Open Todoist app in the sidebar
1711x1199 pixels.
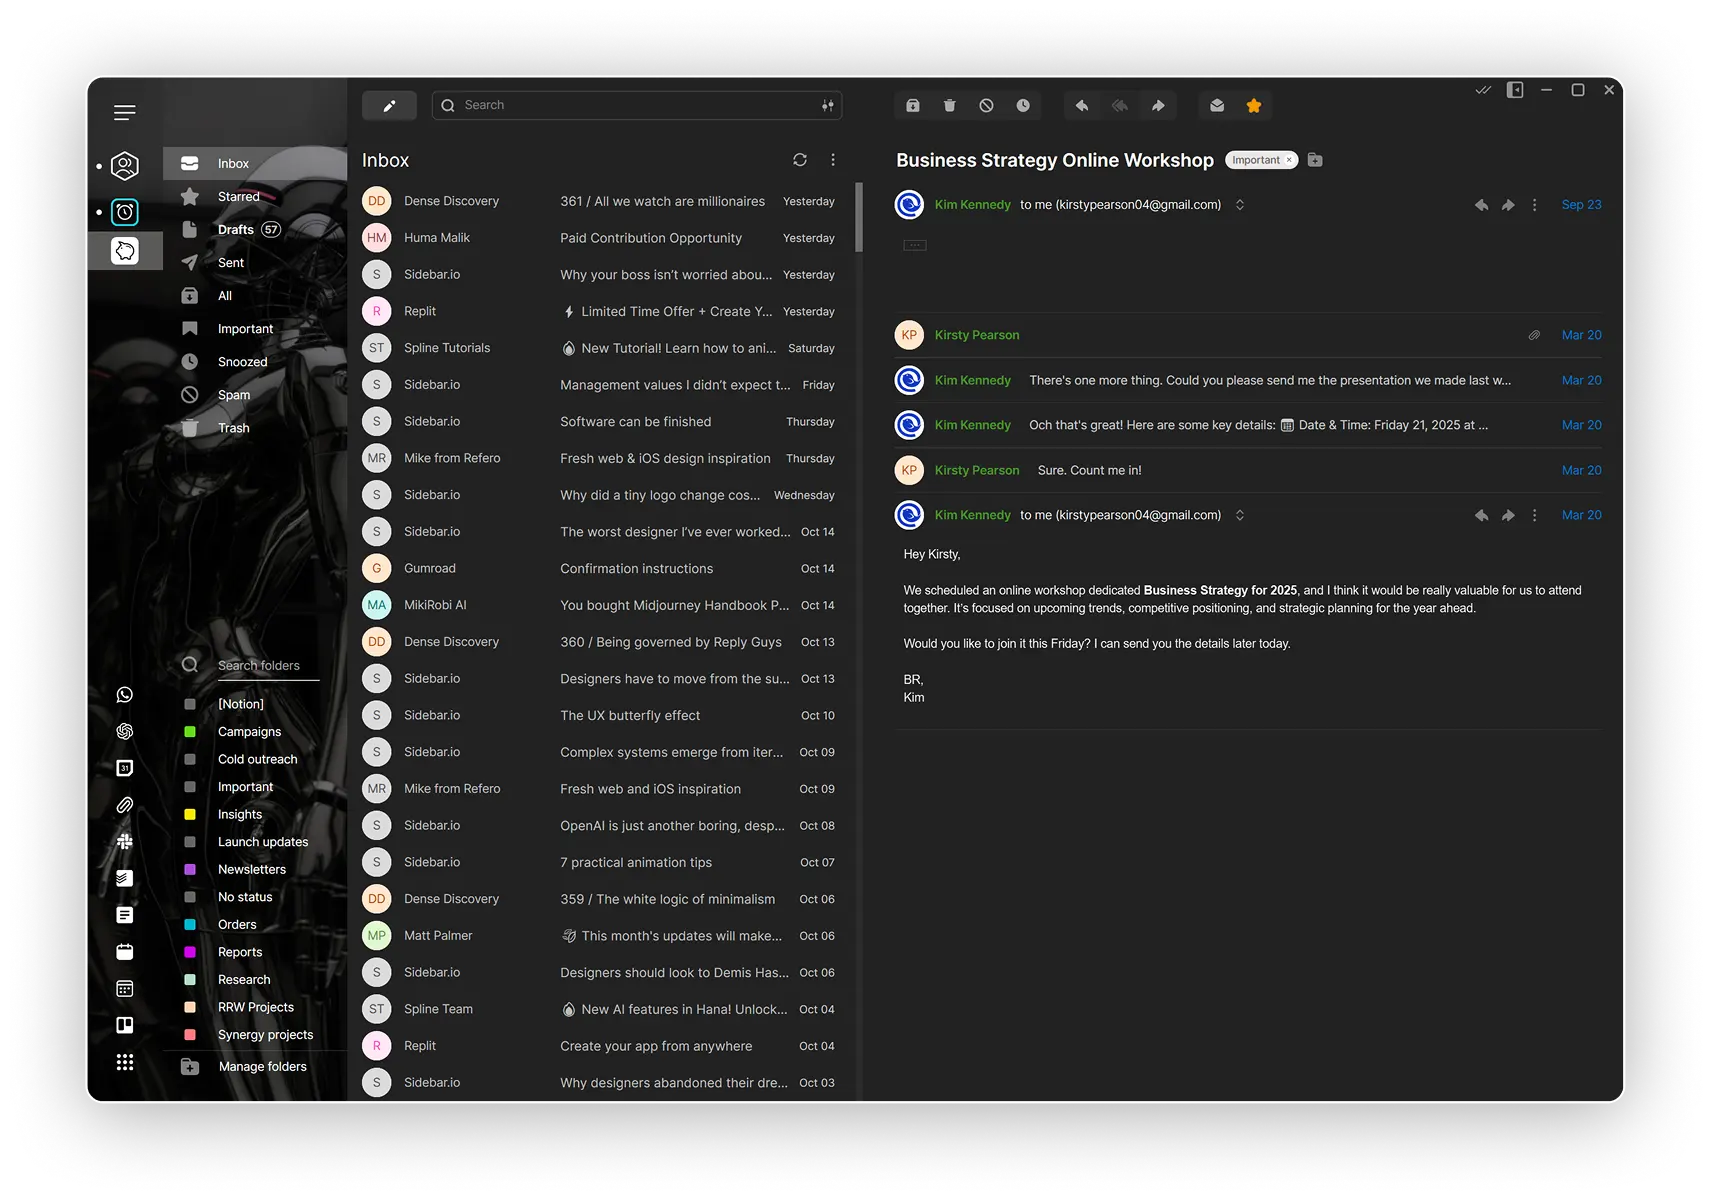pyautogui.click(x=125, y=878)
